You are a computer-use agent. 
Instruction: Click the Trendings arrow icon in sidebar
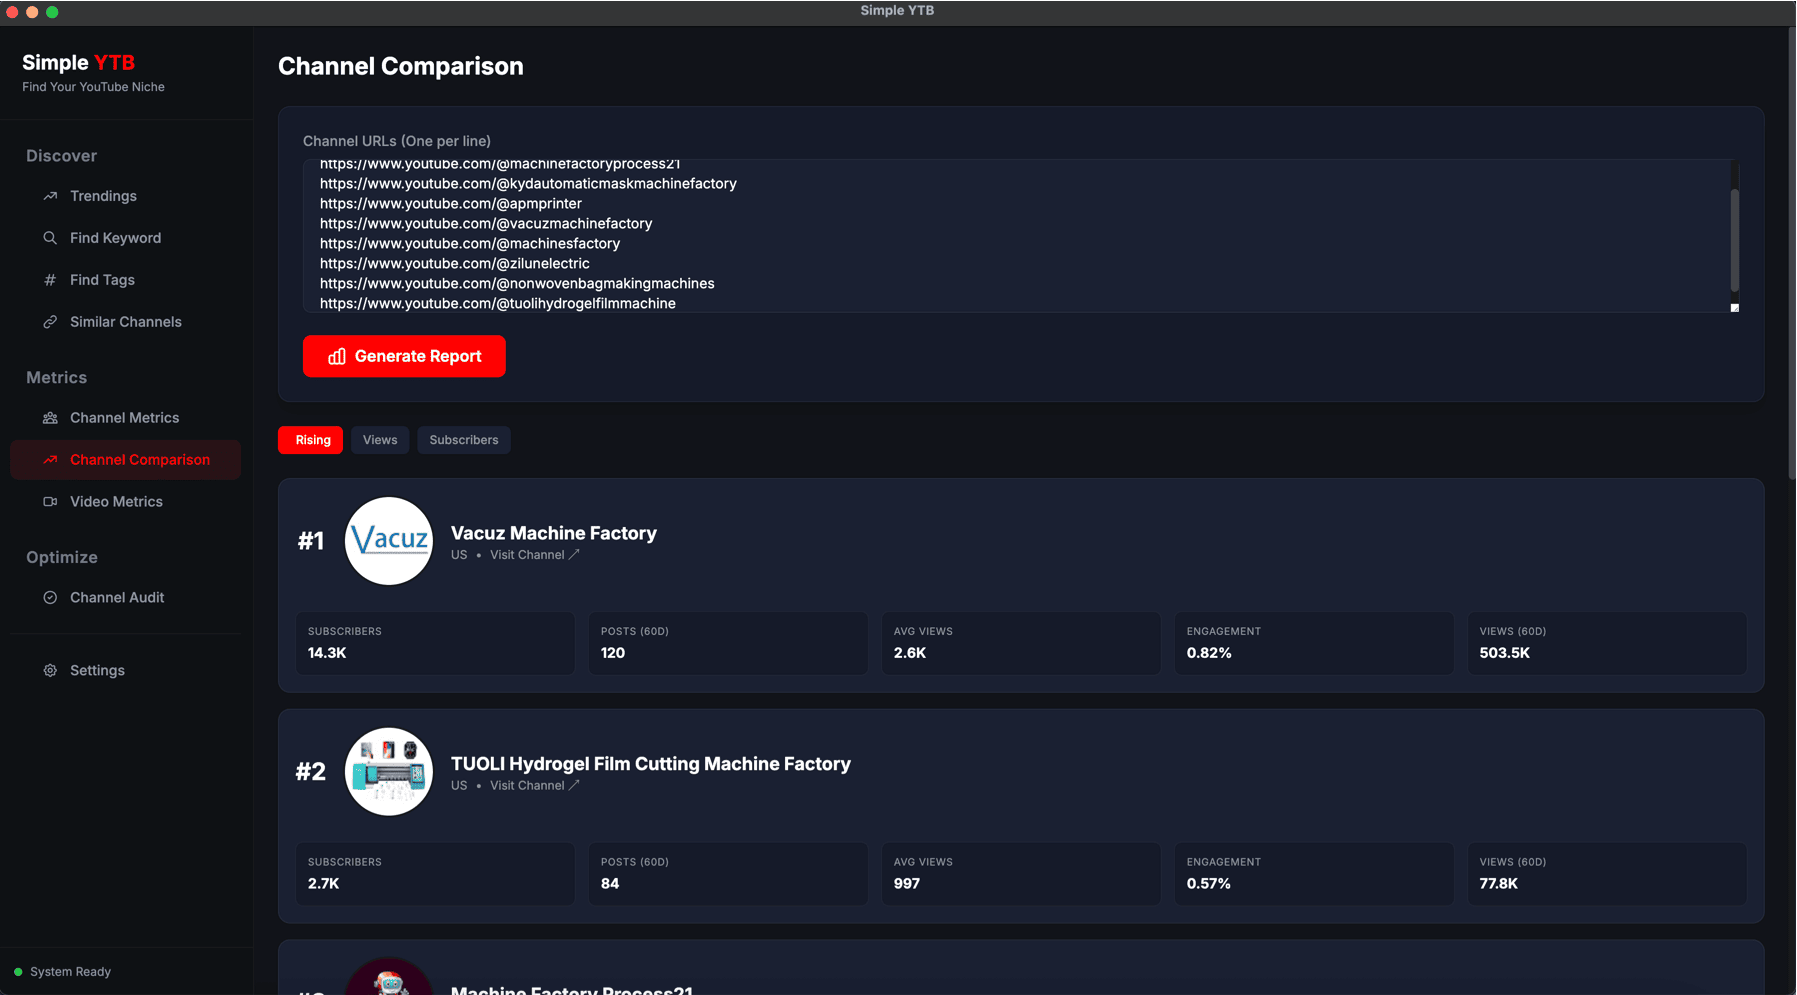[50, 196]
